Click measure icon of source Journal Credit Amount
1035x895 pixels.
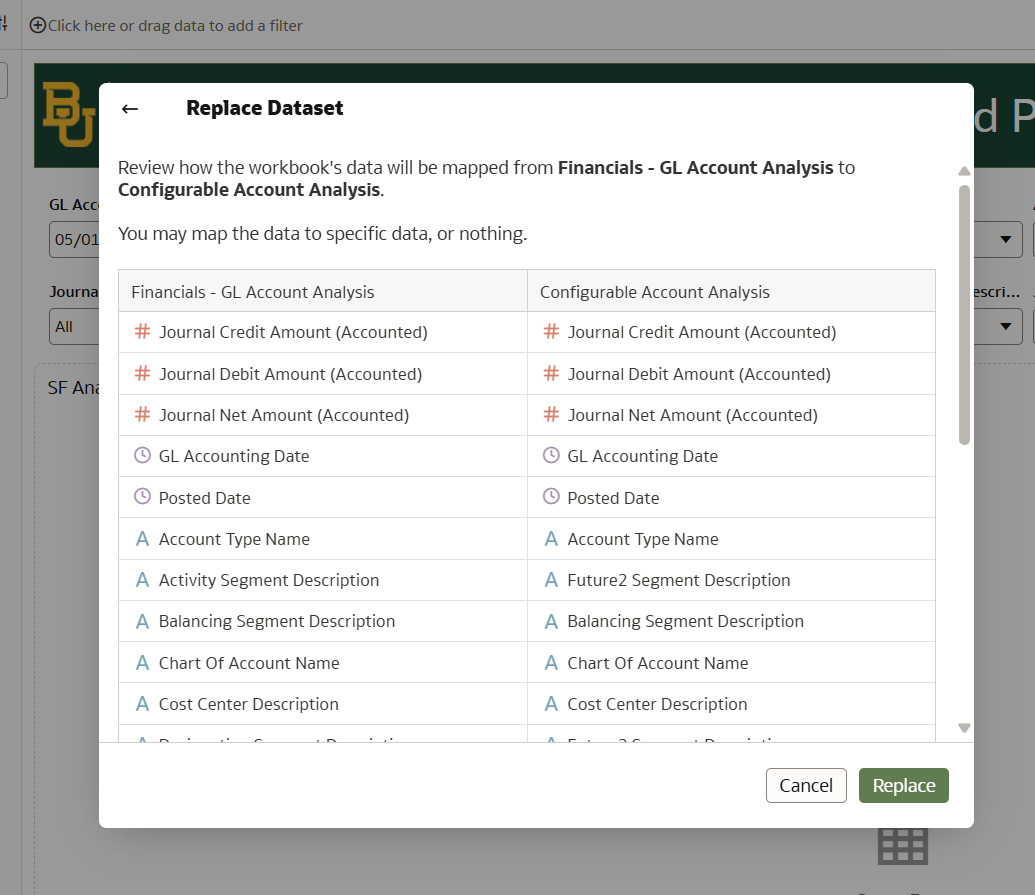pos(142,331)
